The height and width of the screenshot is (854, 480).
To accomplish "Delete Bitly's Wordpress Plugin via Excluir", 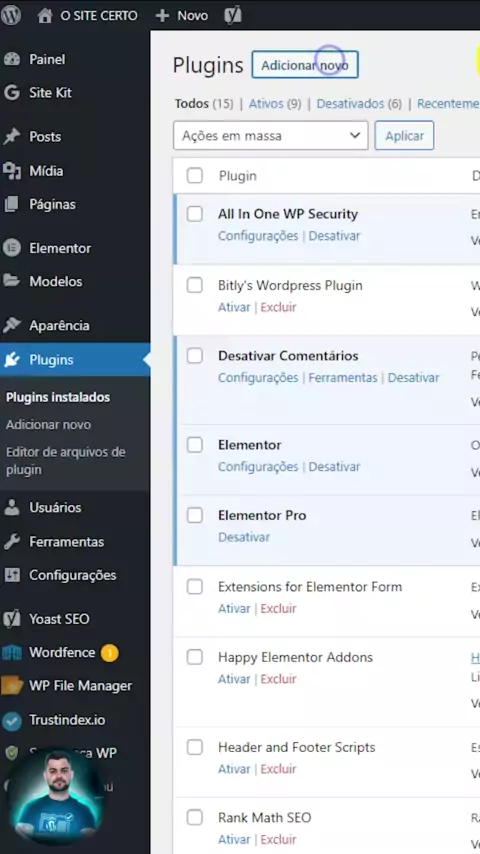I will (x=278, y=307).
